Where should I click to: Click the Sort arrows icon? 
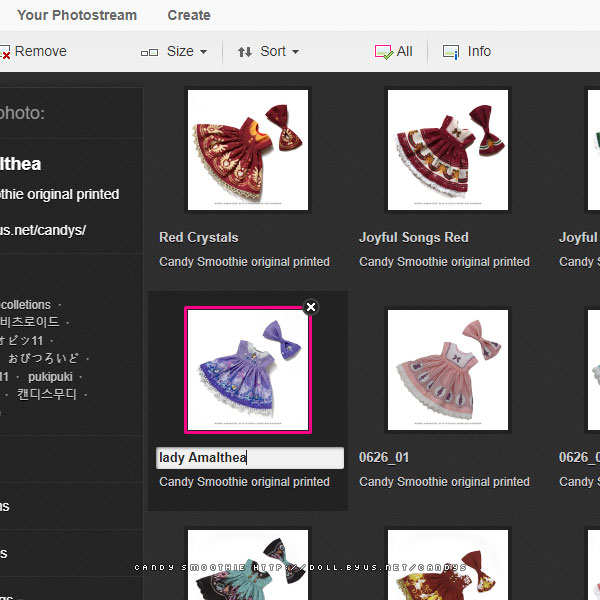(245, 52)
